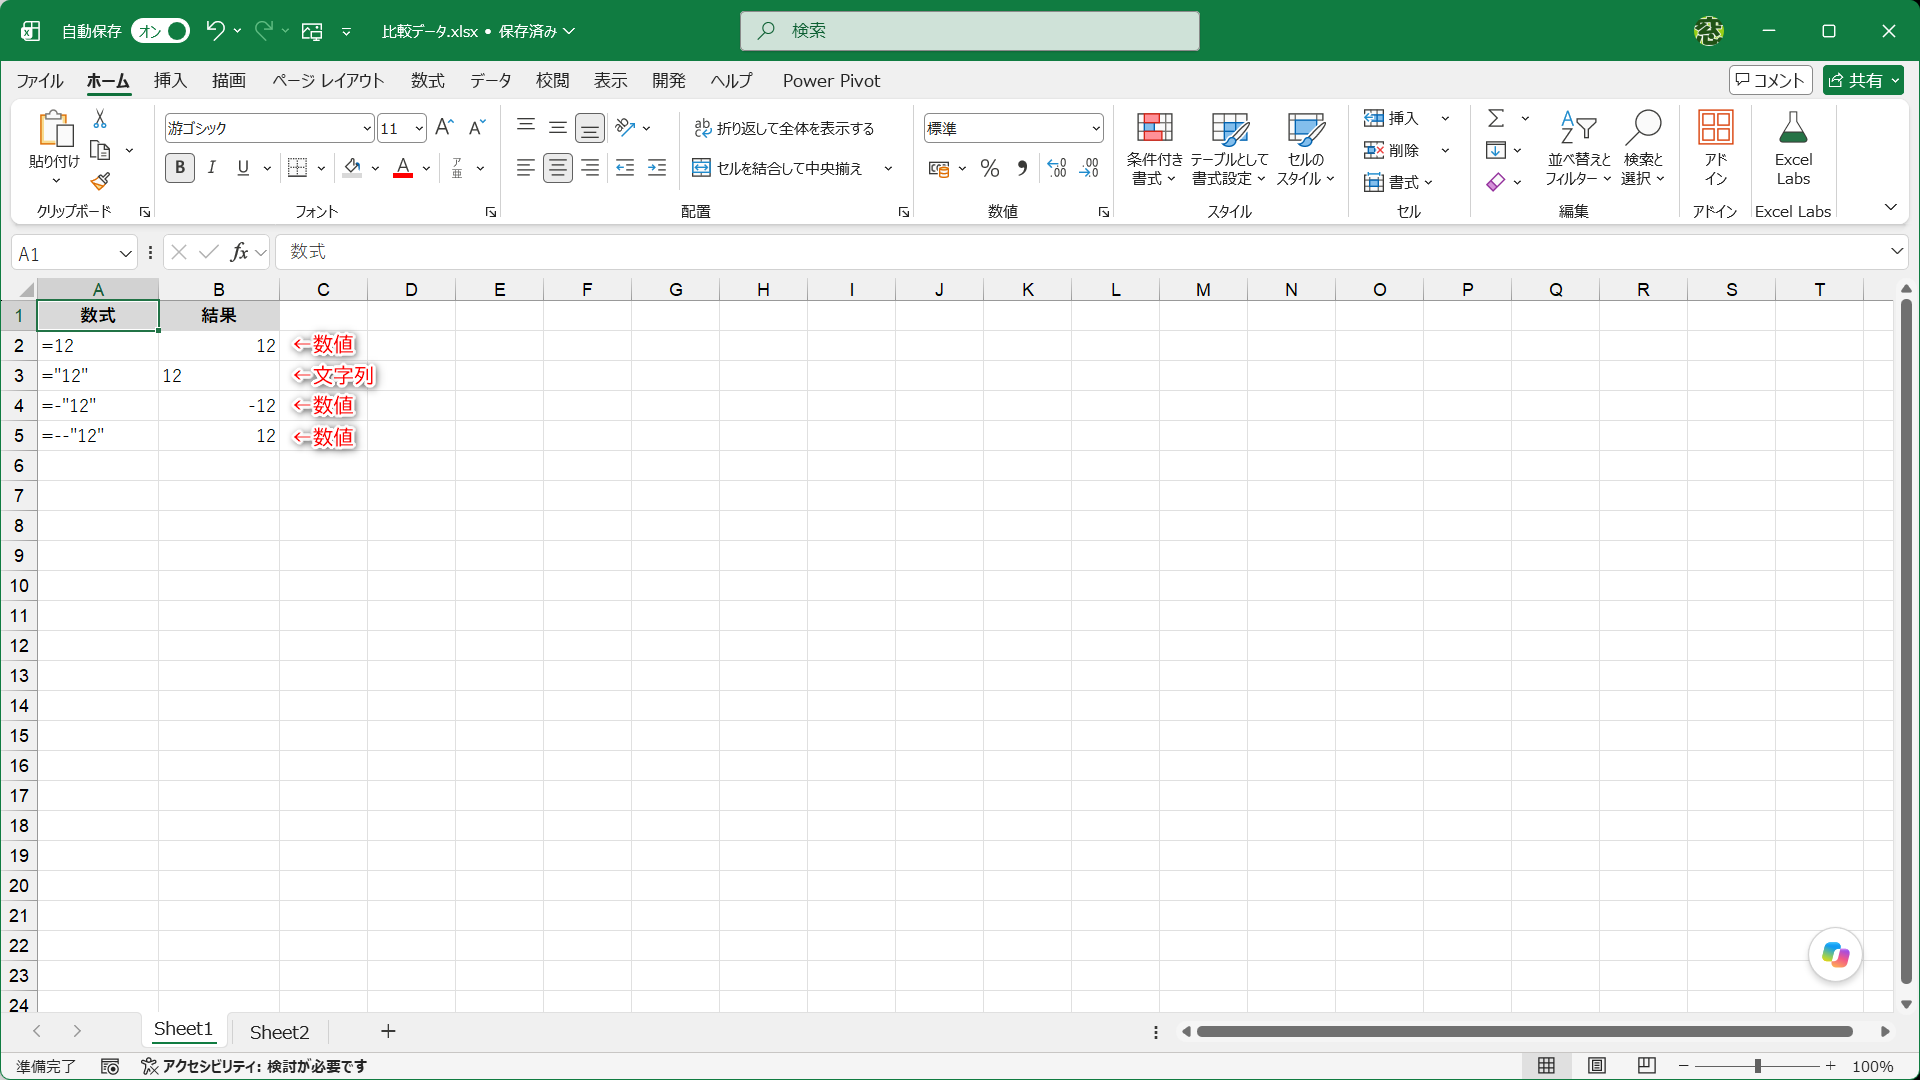
Task: Click the search box 検索
Action: coord(970,31)
